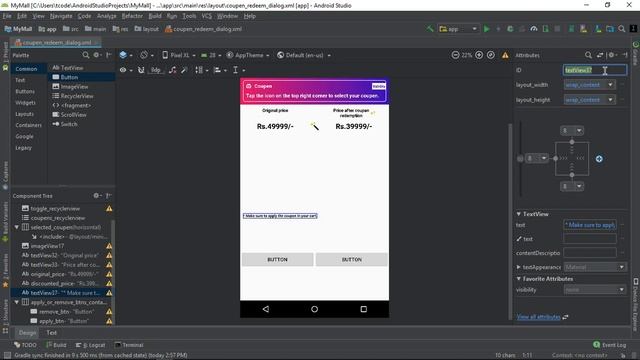Click the View all attributes link
Image resolution: width=640 pixels, height=360 pixels.
coord(538,317)
